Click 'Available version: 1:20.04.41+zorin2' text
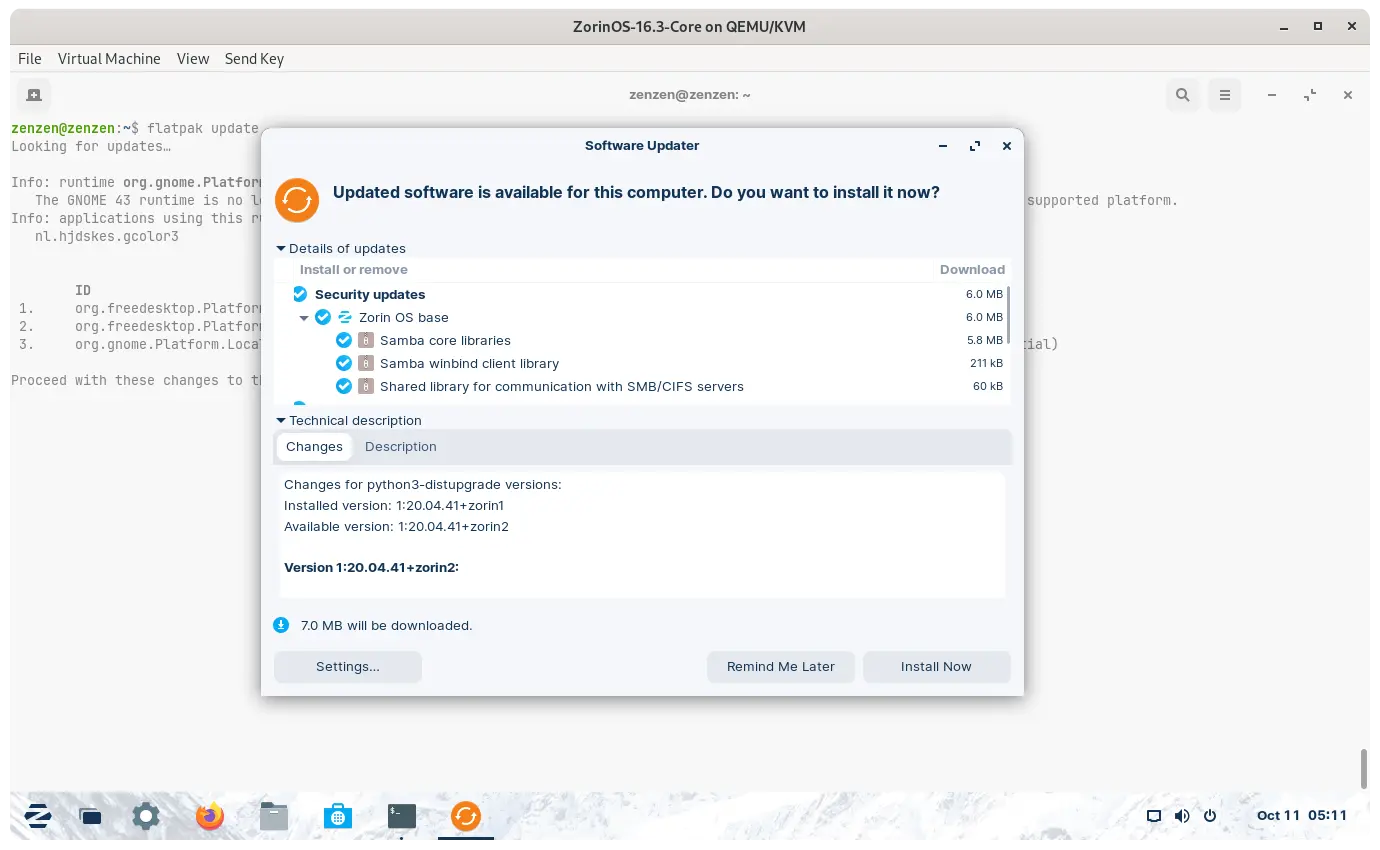This screenshot has height=850, width=1380. pyautogui.click(x=396, y=526)
